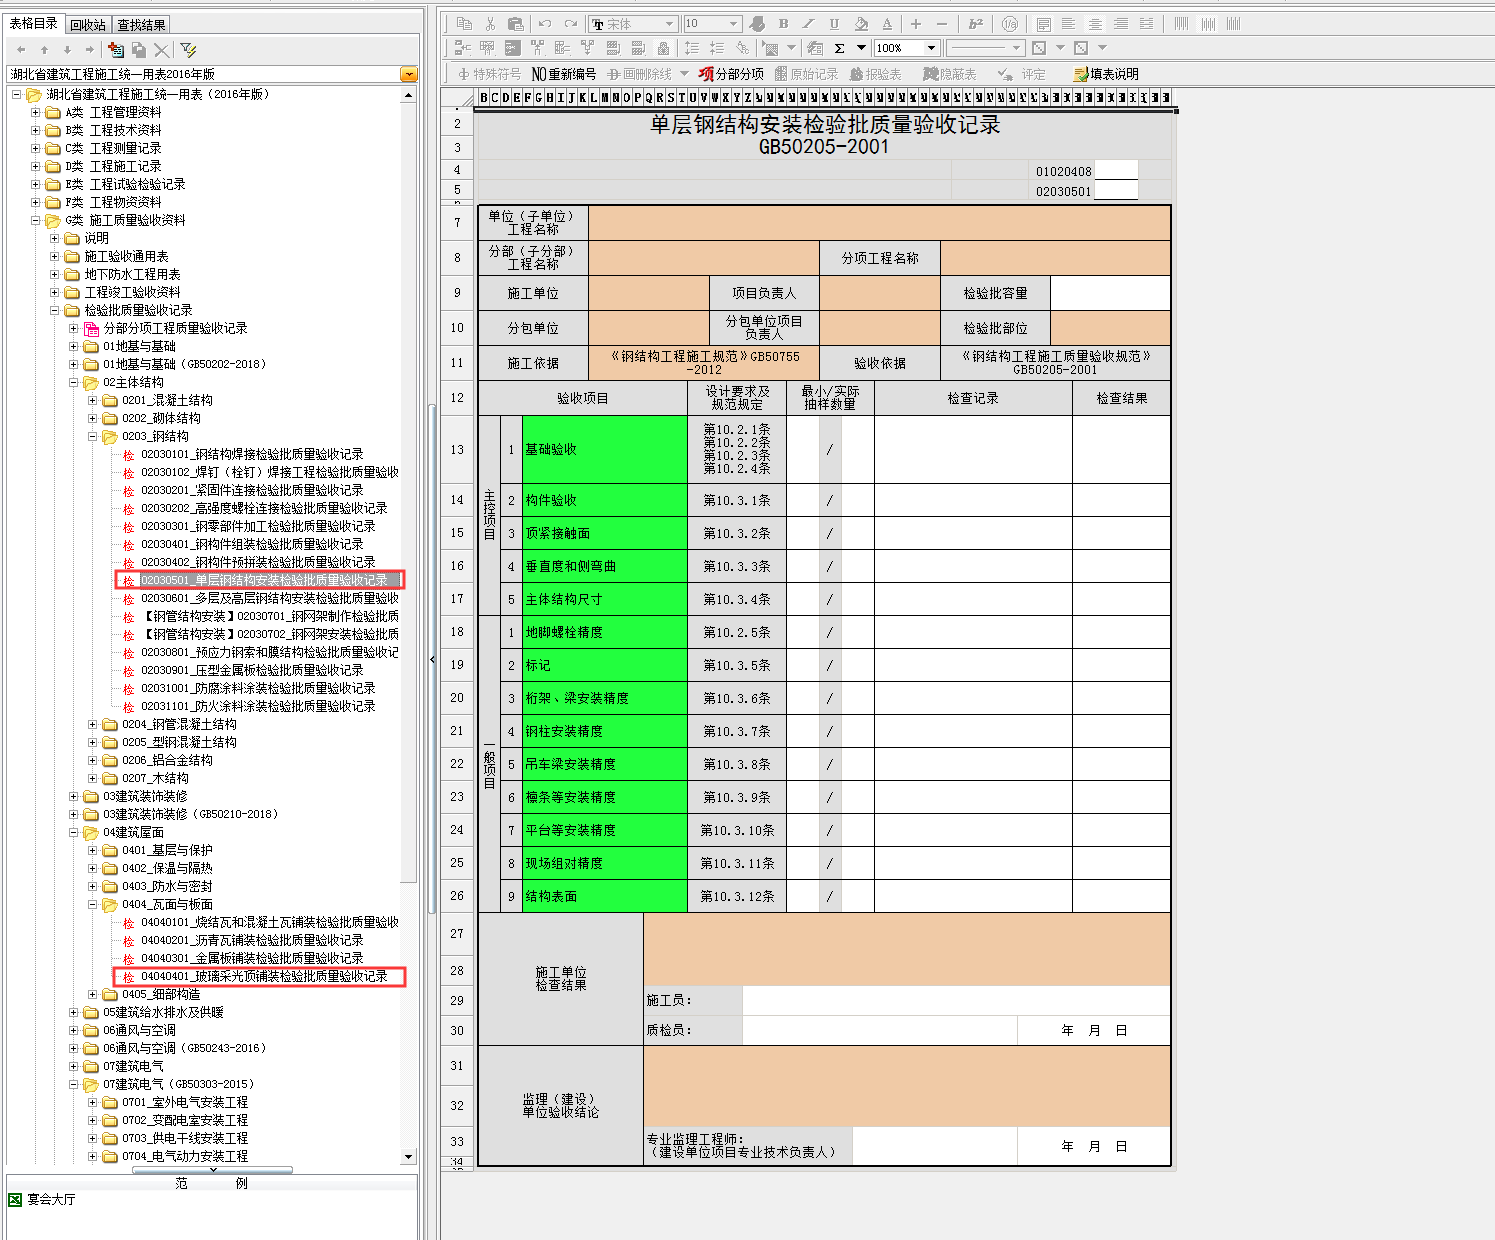
Task: Select 04040401_玻璃采光顶铺装 tree item
Action: click(264, 976)
